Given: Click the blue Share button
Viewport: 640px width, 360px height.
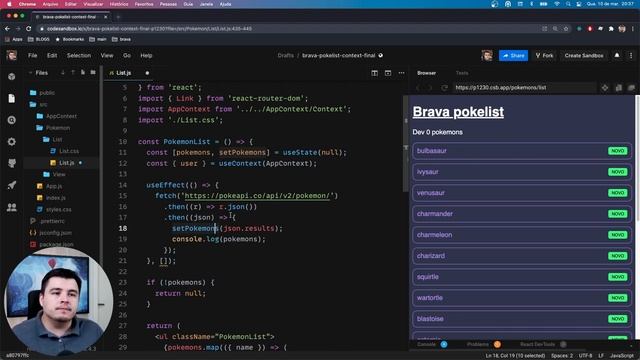Looking at the screenshot, I should pos(513,56).
